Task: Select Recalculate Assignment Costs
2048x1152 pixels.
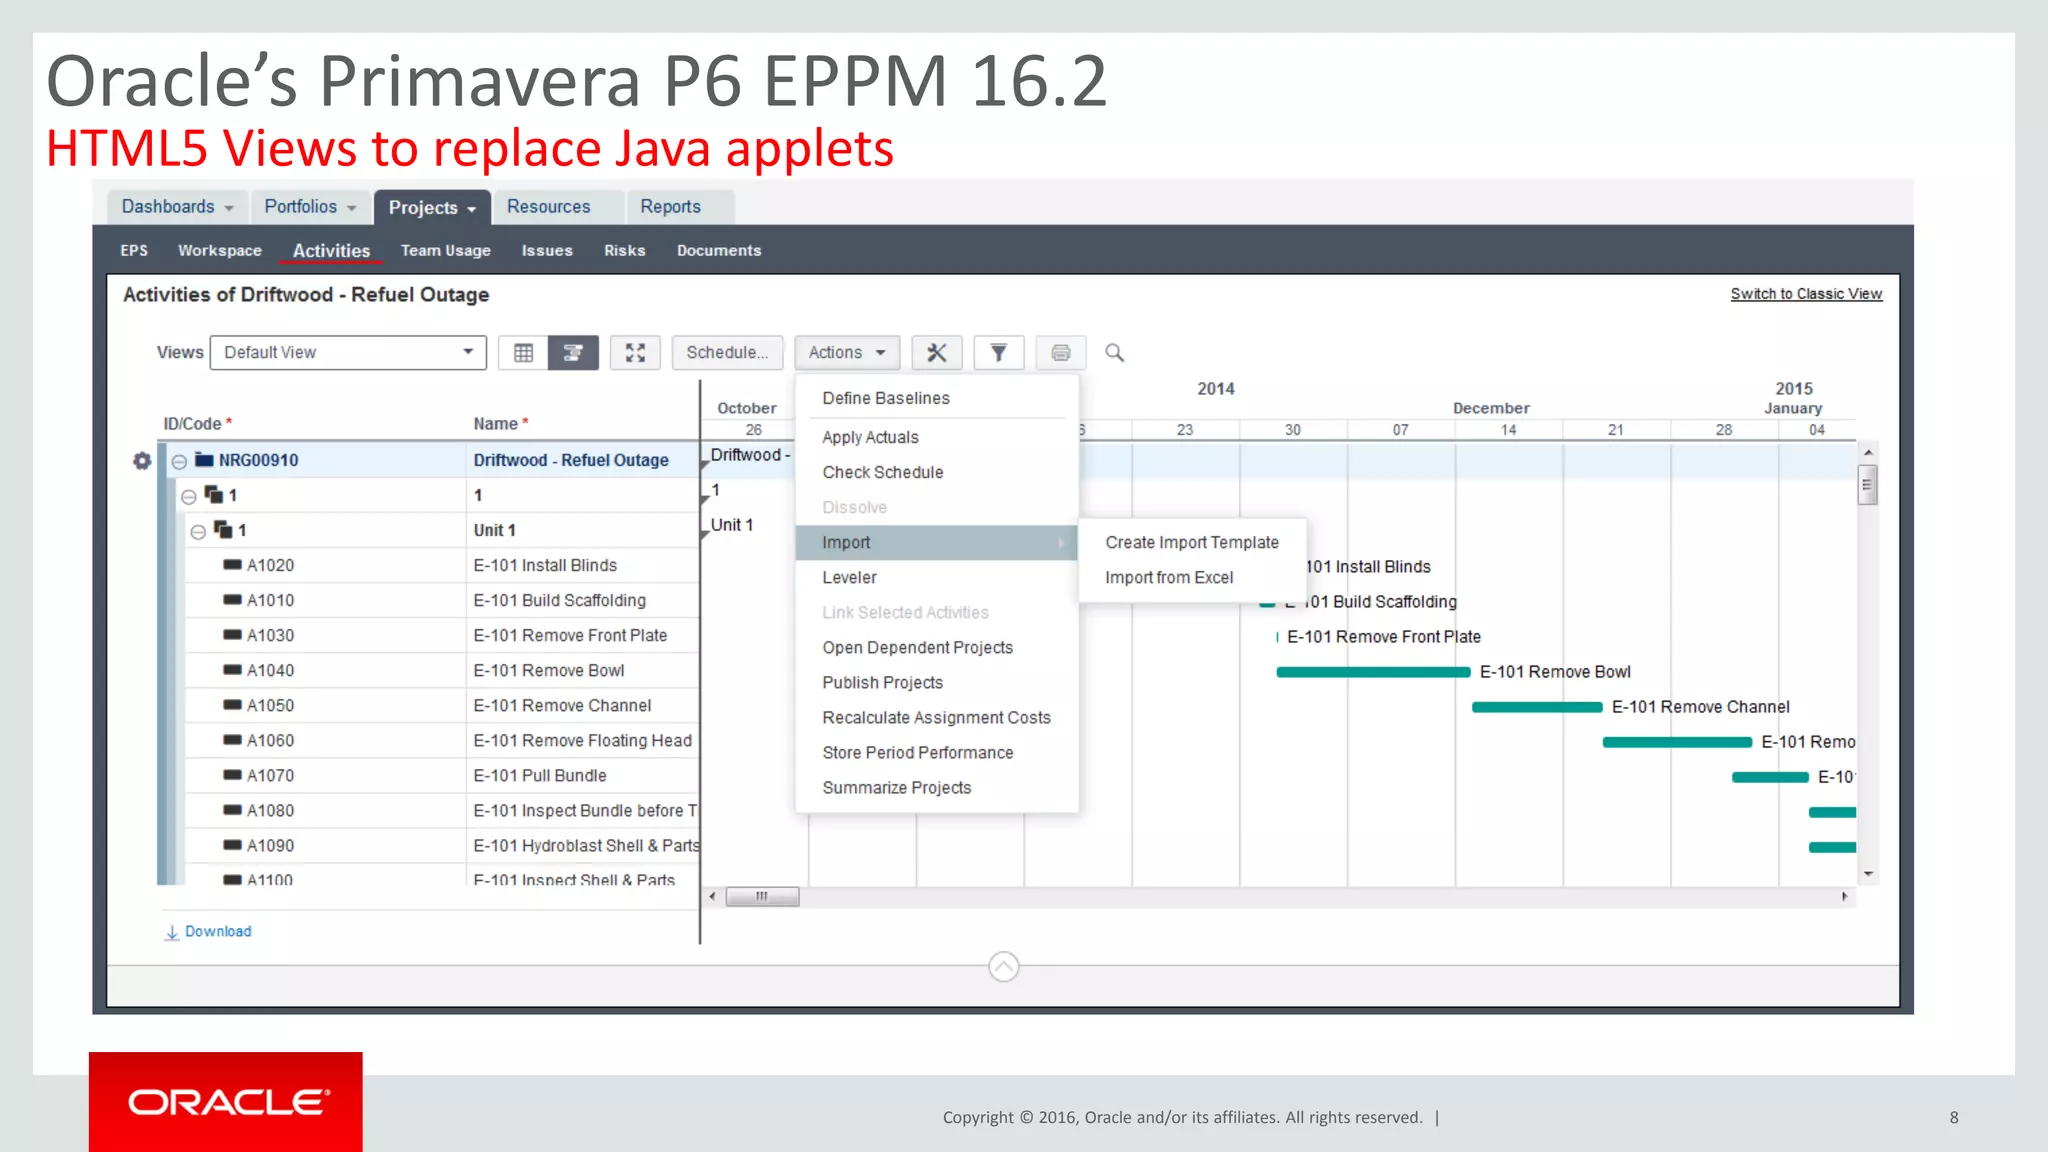Action: [x=936, y=717]
